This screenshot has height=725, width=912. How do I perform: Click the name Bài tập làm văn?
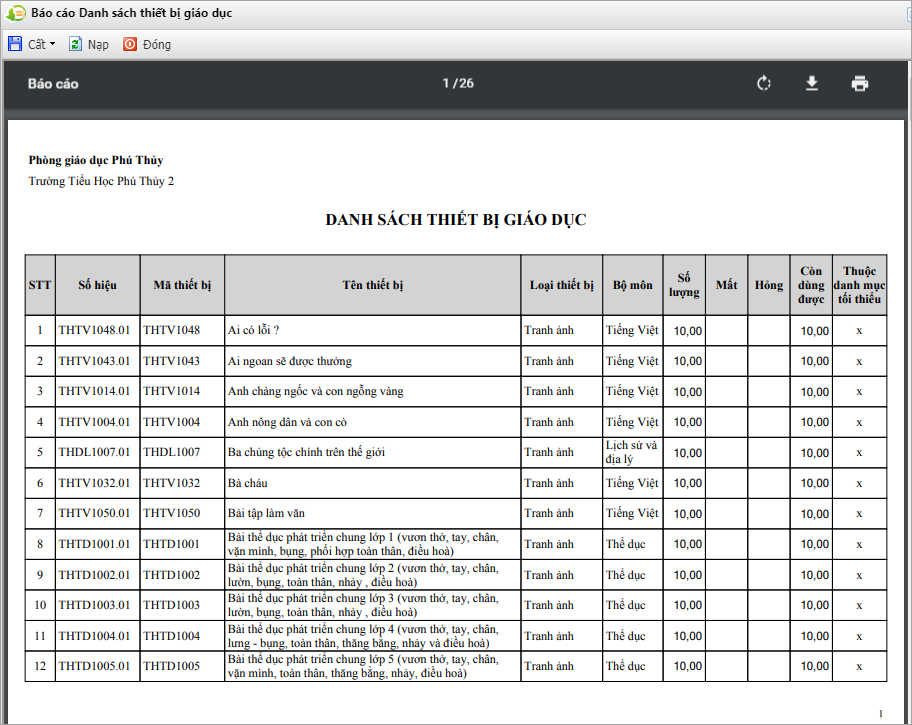click(x=266, y=513)
